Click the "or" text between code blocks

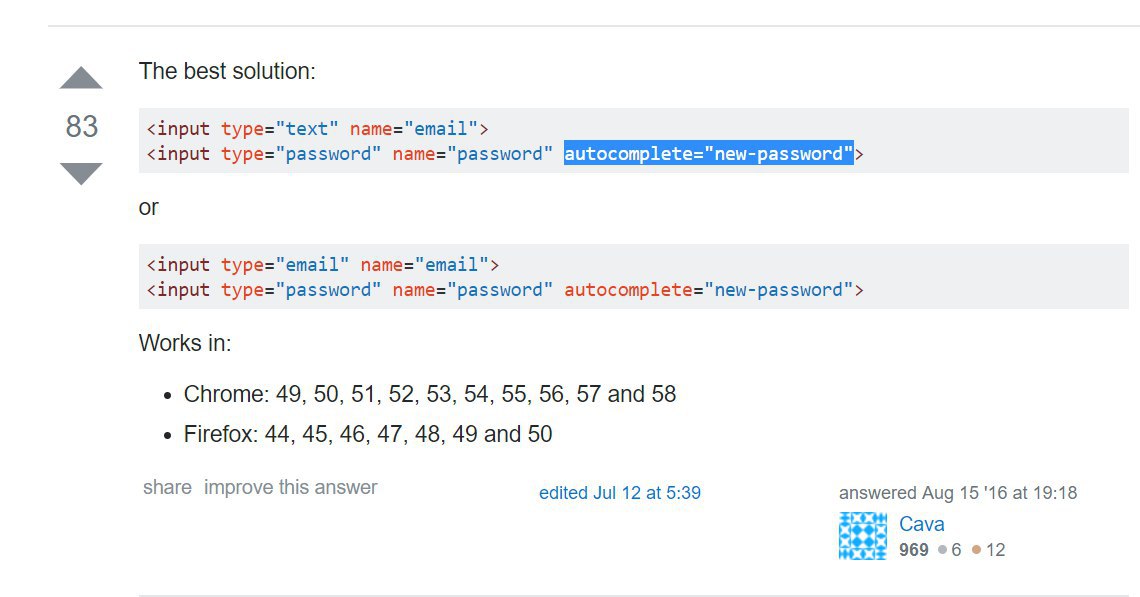149,208
